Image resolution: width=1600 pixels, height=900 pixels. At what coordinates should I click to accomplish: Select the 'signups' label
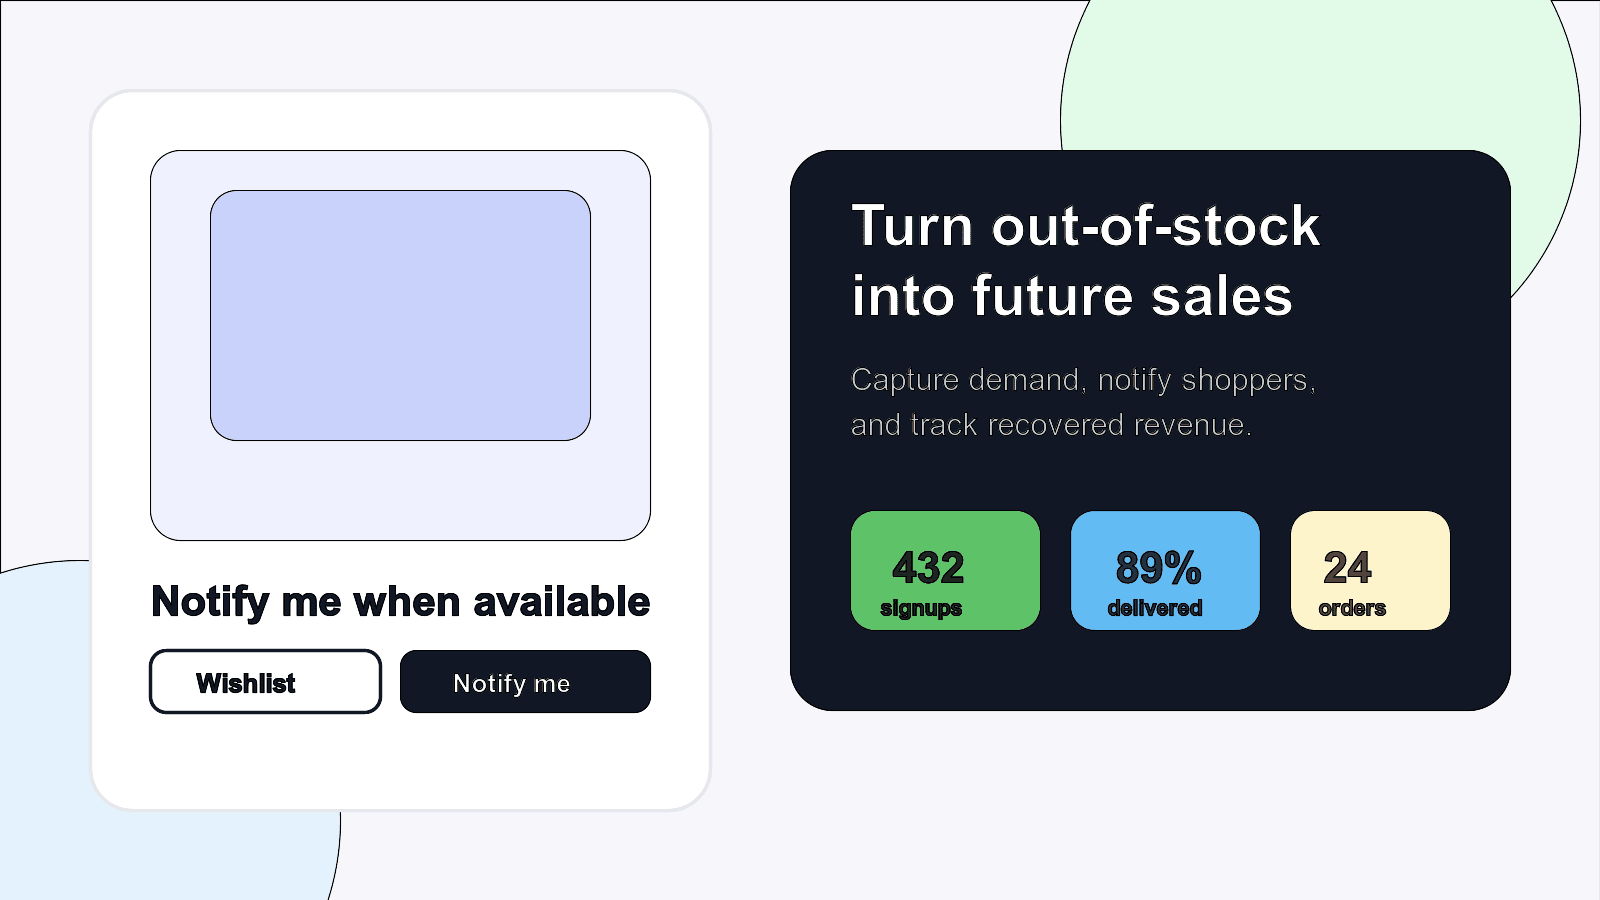click(921, 608)
